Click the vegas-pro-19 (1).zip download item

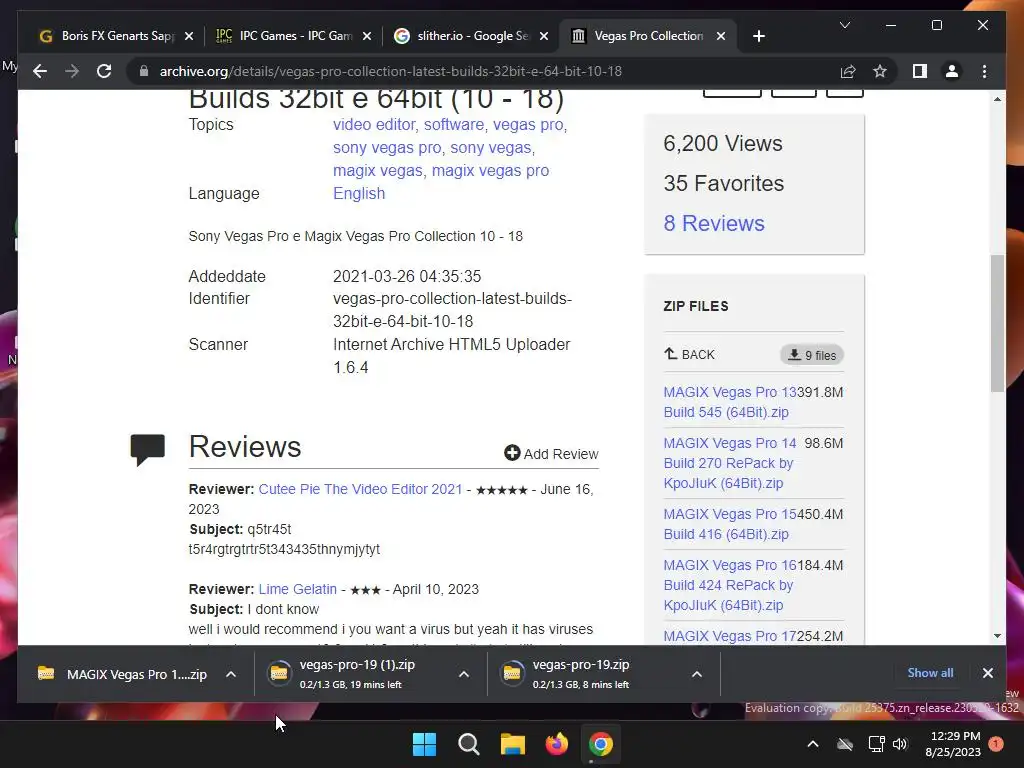click(357, 675)
